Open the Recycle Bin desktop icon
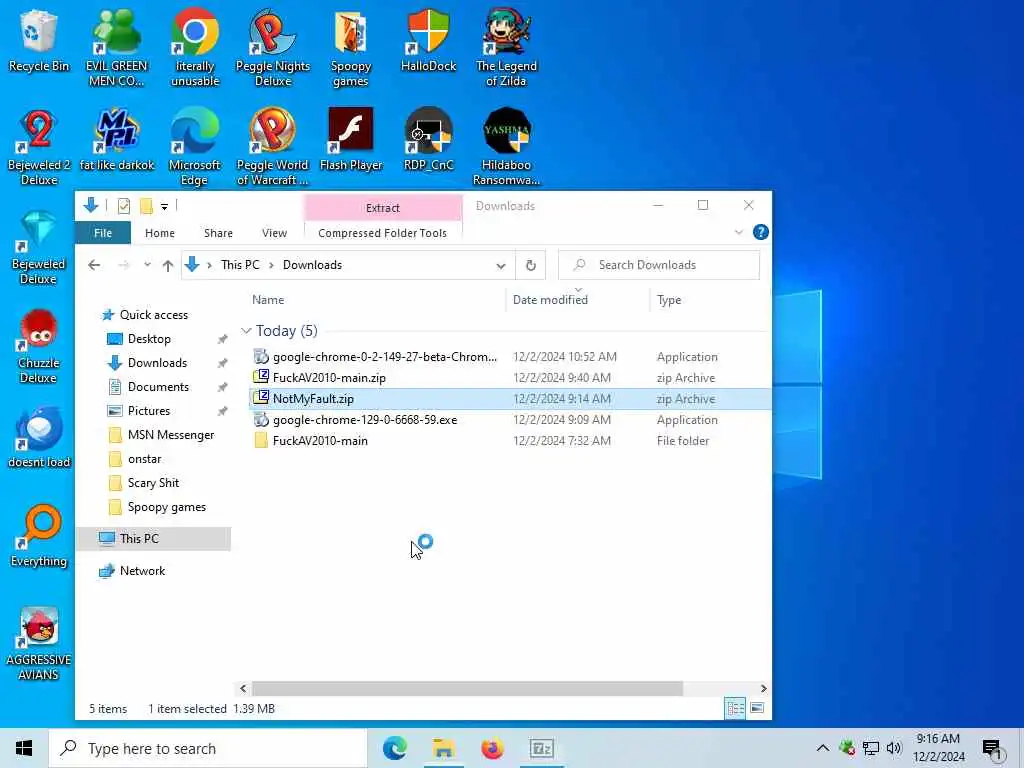Viewport: 1024px width, 768px height. pos(39,41)
